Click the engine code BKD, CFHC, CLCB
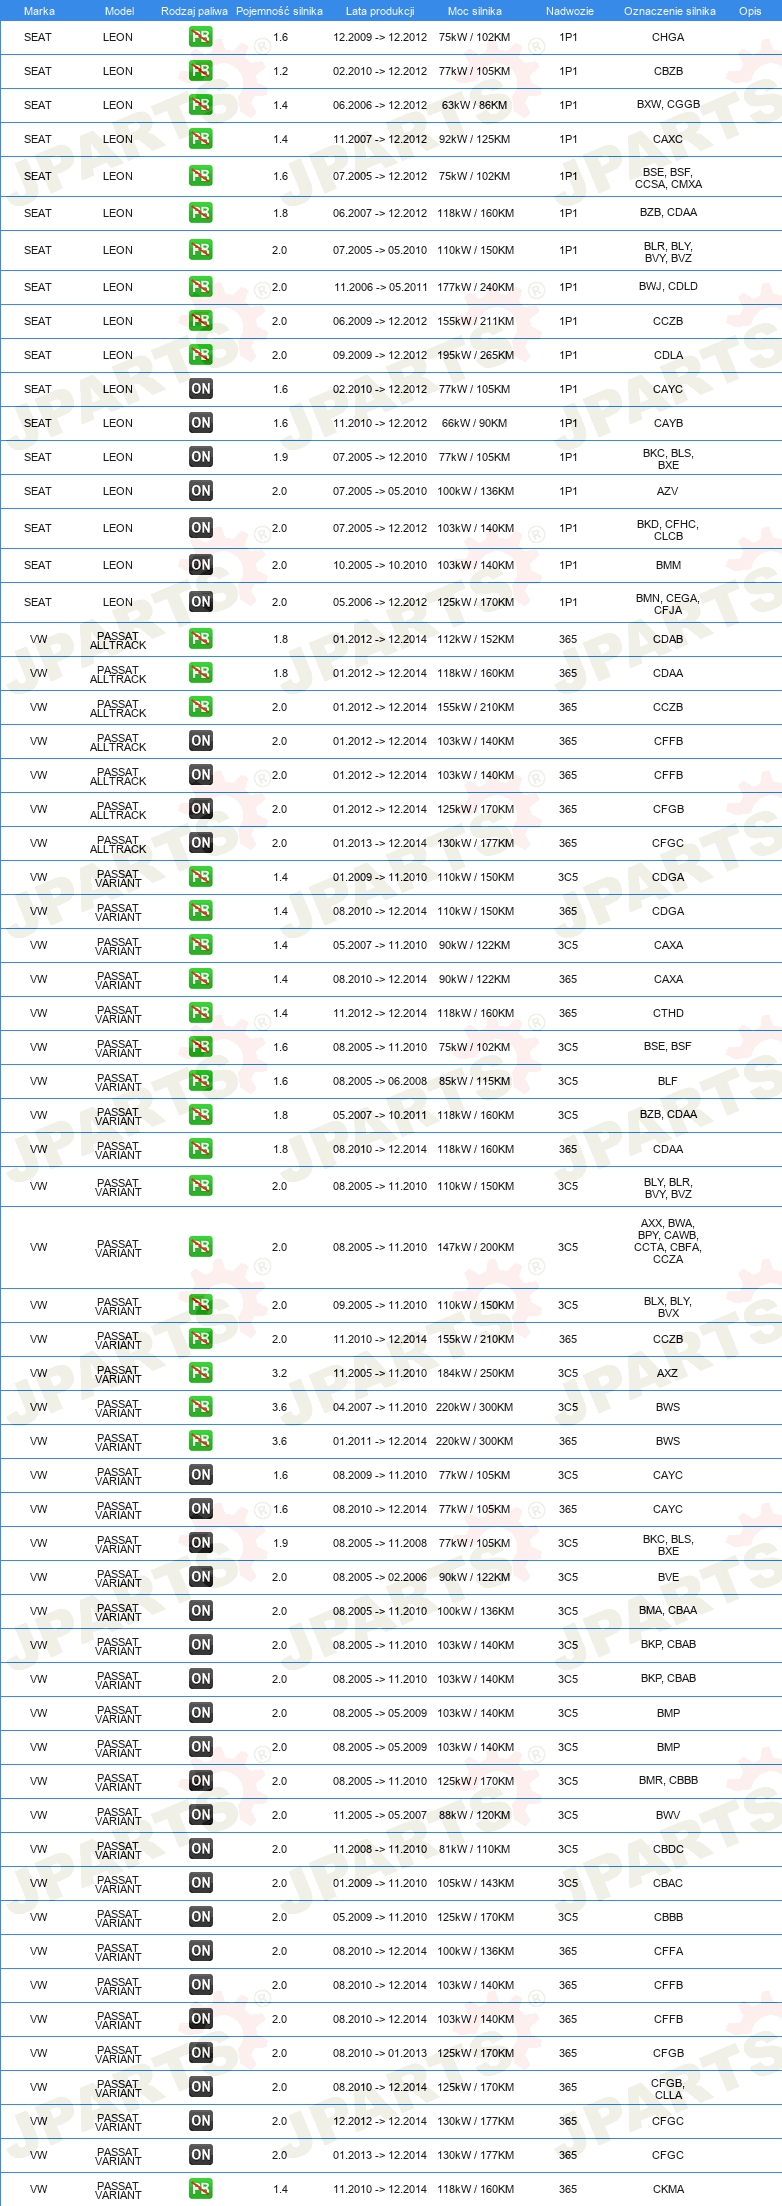Viewport: 782px width, 2206px height. pyautogui.click(x=668, y=530)
